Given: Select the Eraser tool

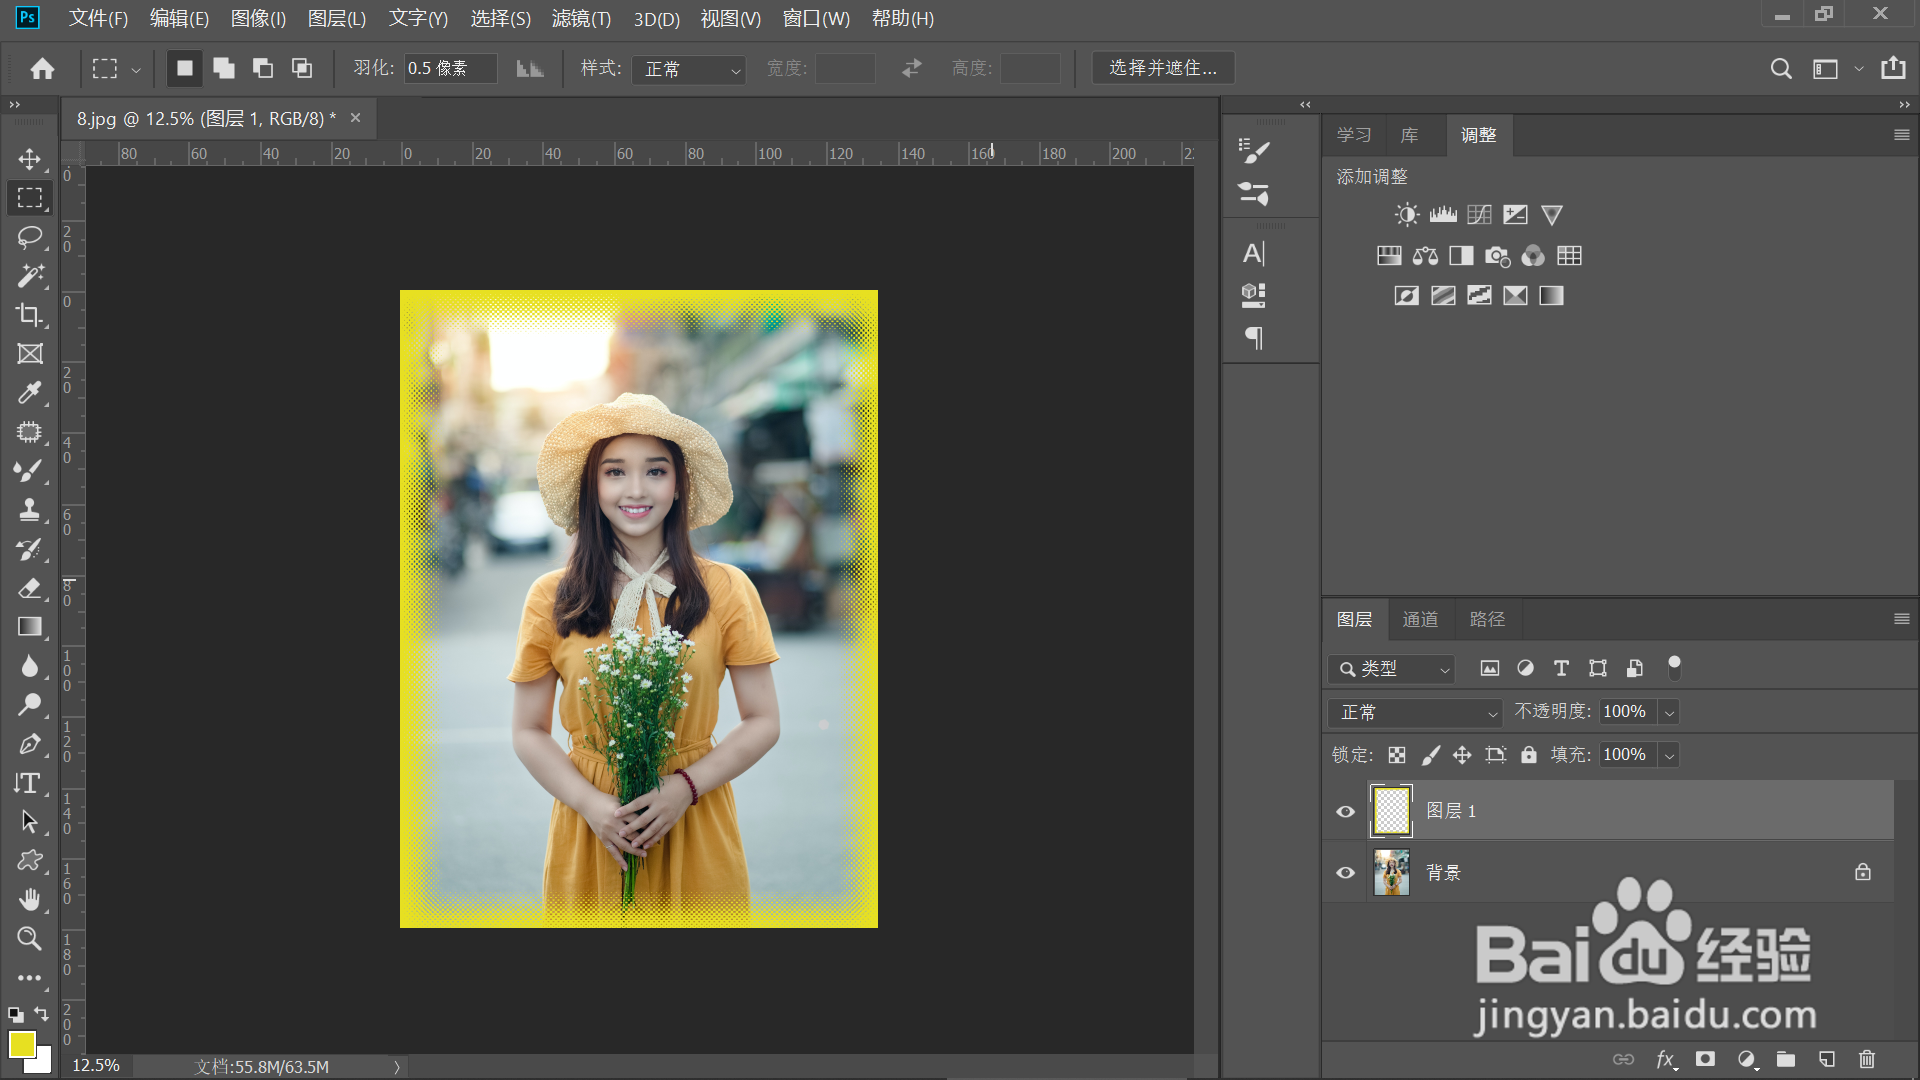Looking at the screenshot, I should (29, 588).
